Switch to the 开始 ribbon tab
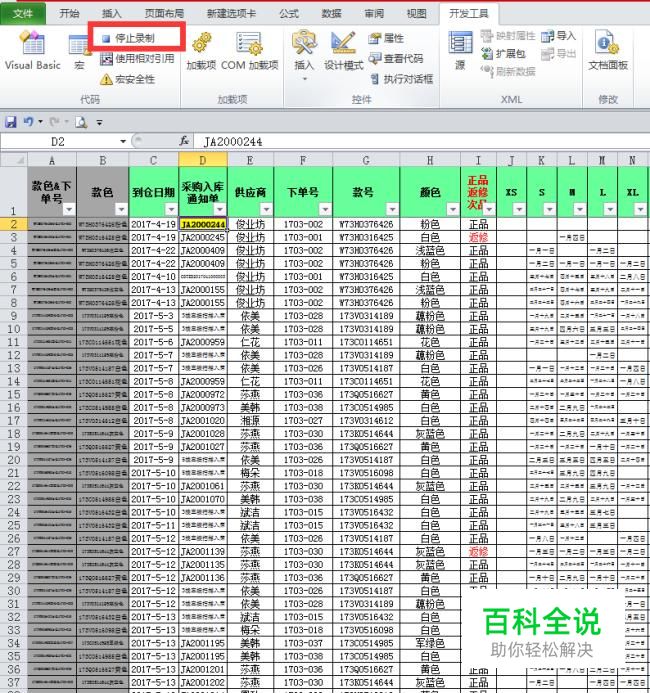This screenshot has height=693, width=650. pos(69,14)
